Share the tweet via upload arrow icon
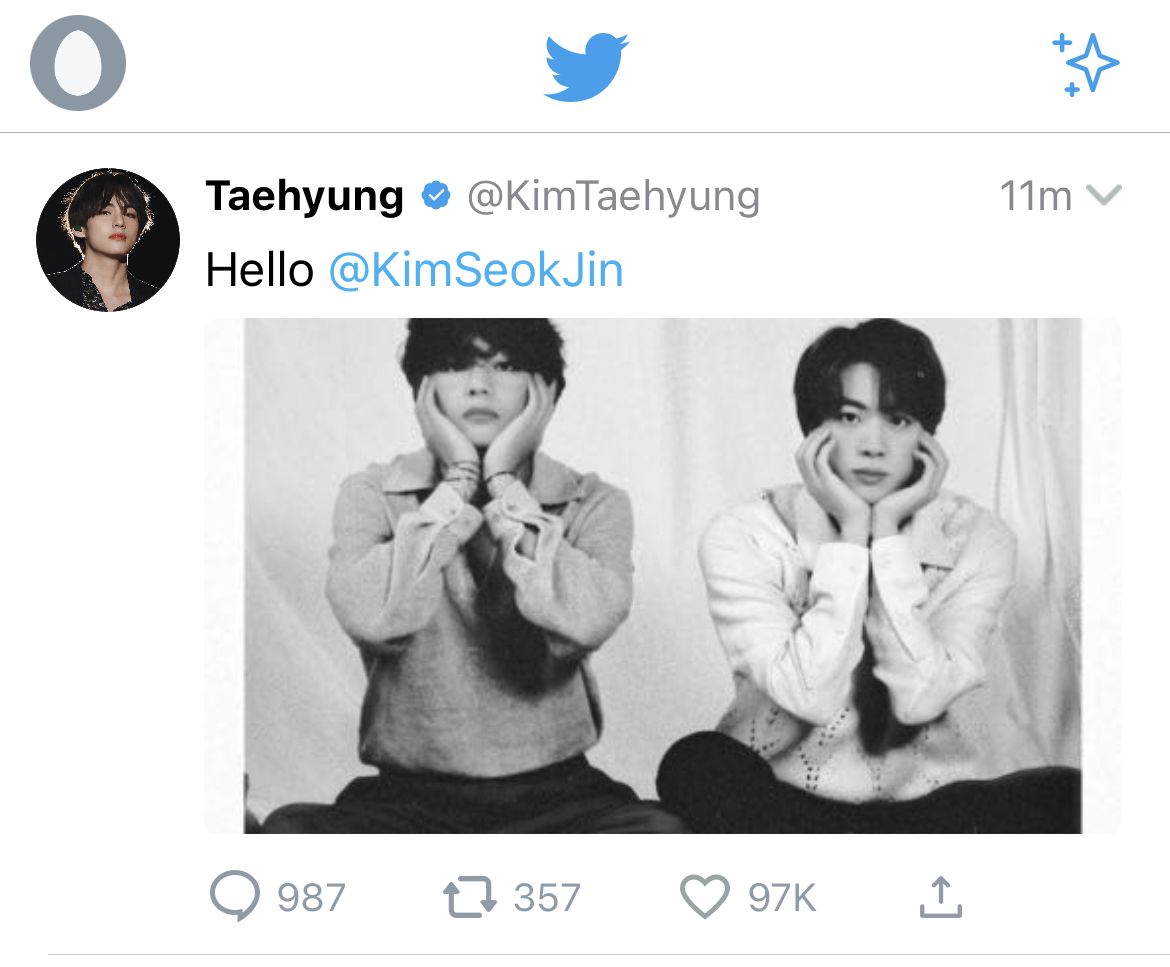 [940, 896]
